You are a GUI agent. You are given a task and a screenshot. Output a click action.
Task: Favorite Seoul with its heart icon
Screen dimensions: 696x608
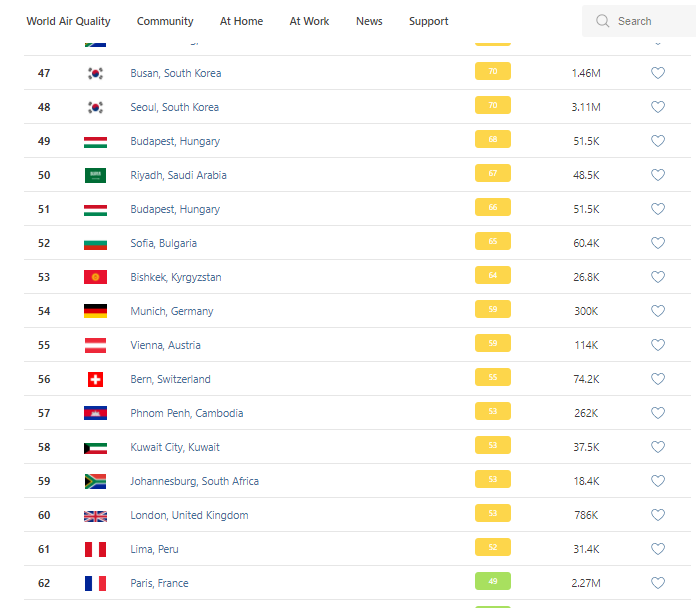pyautogui.click(x=658, y=107)
